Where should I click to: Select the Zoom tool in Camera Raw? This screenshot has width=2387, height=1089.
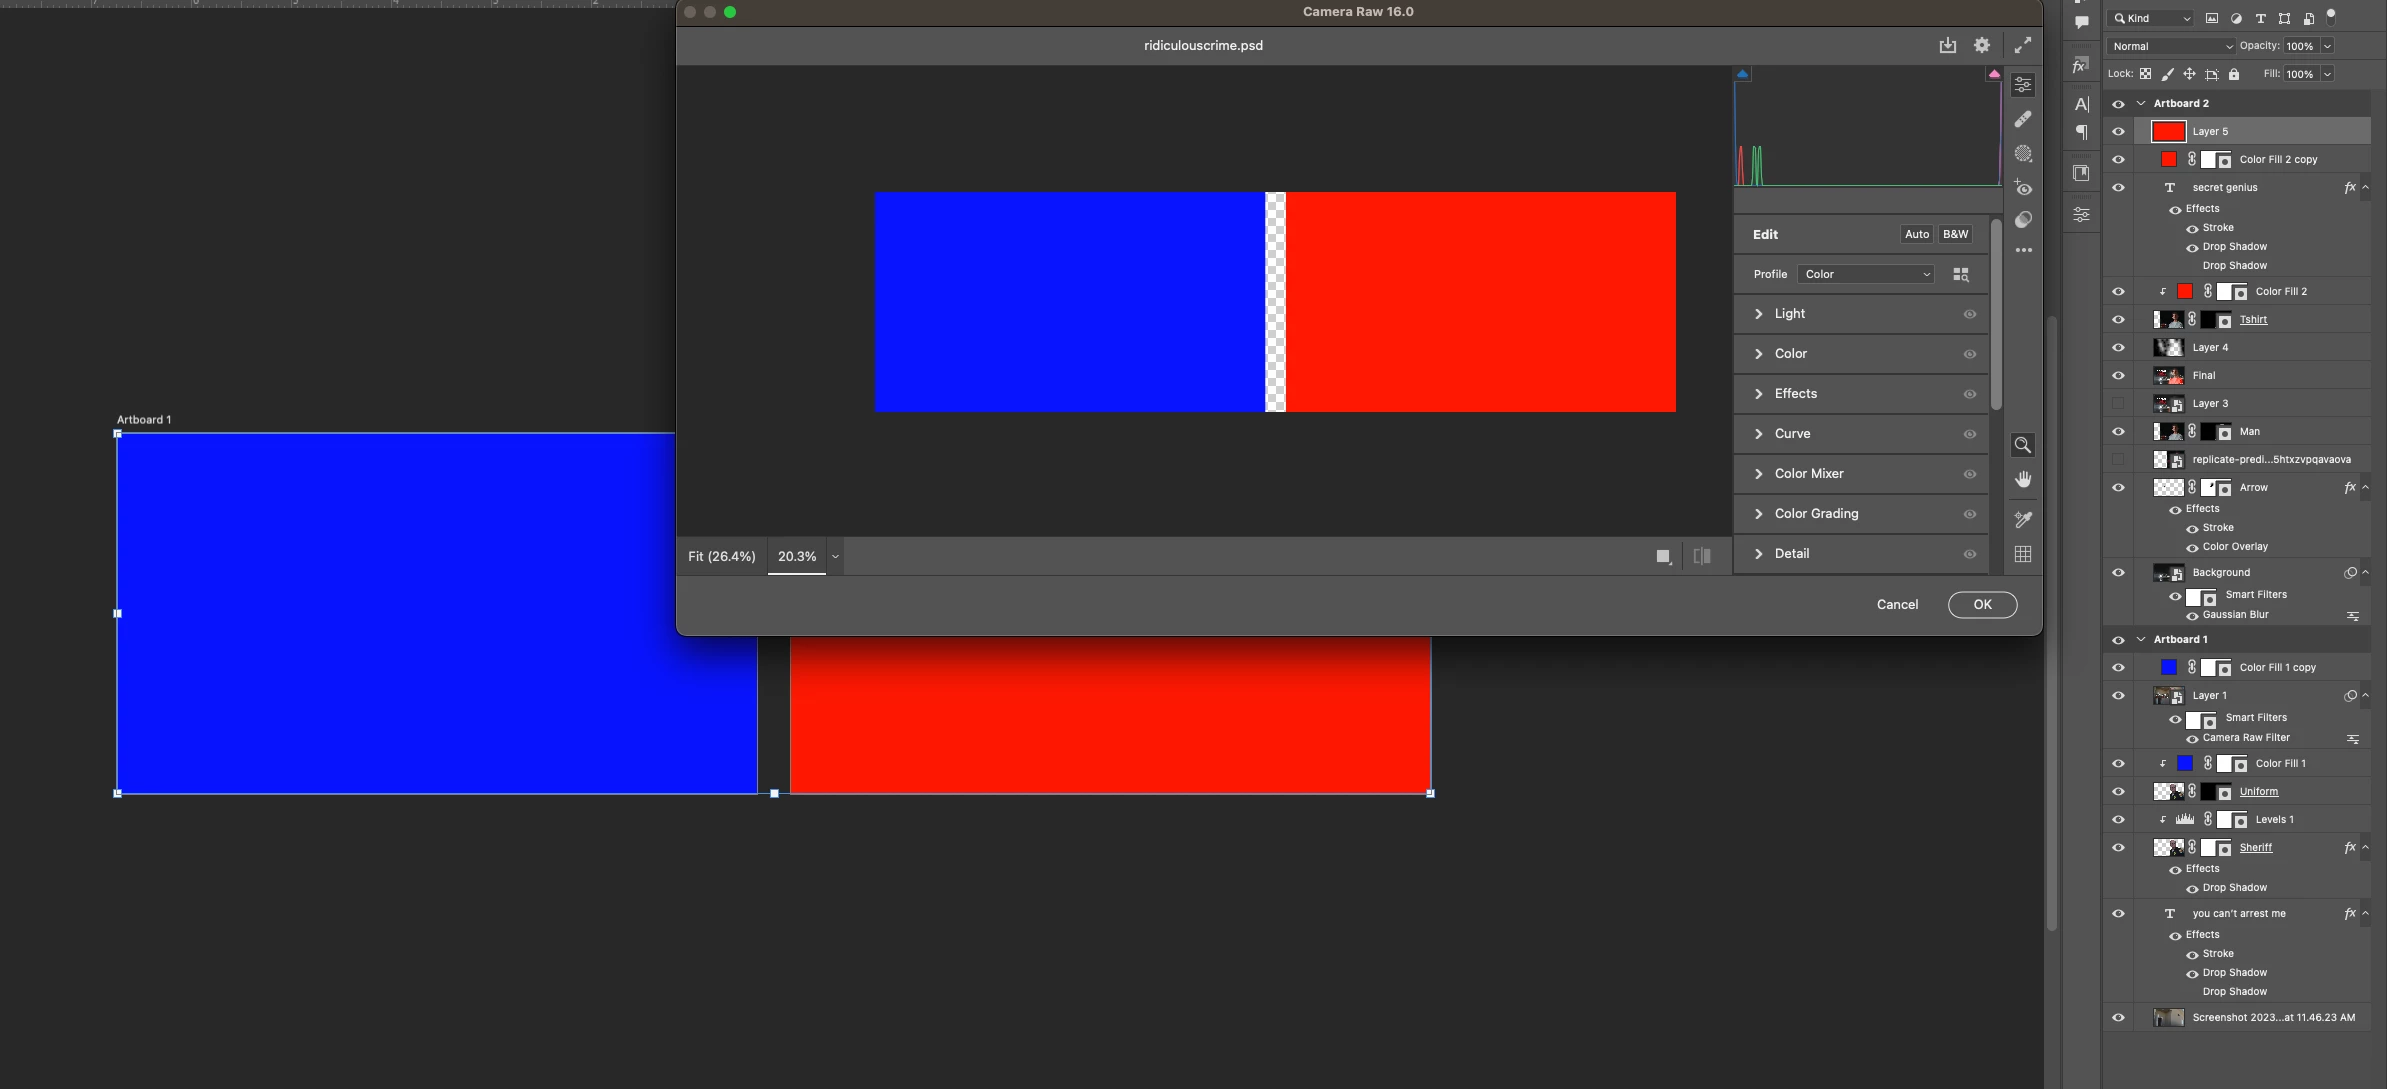pyautogui.click(x=2023, y=445)
